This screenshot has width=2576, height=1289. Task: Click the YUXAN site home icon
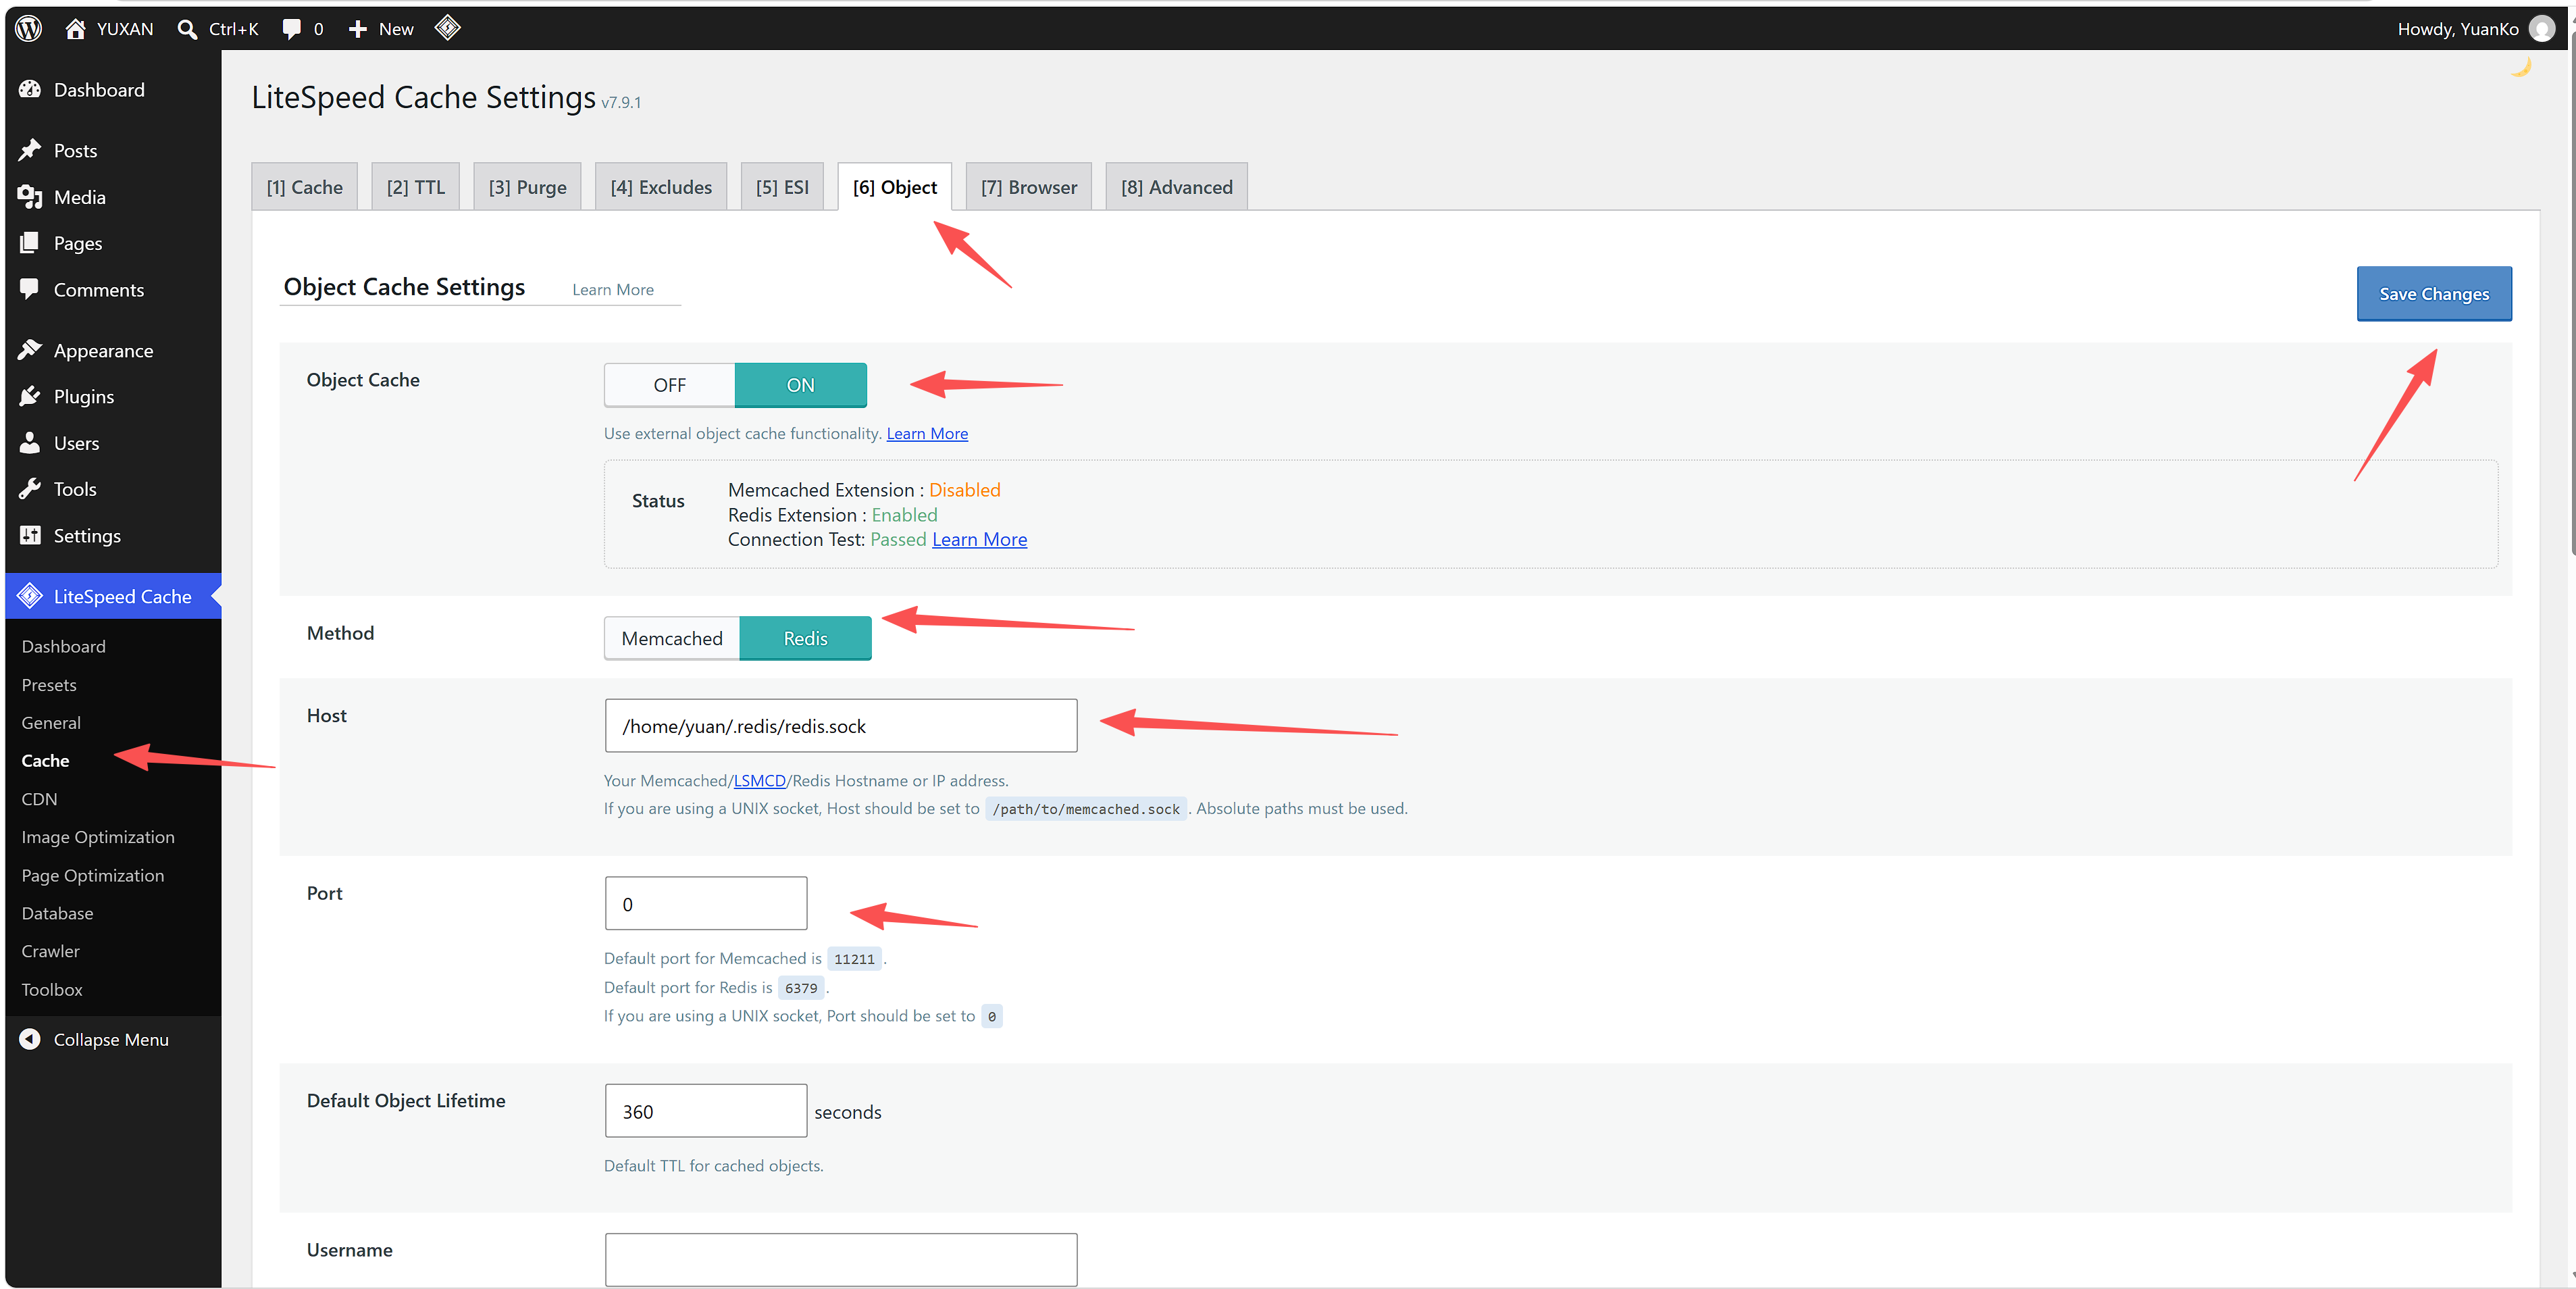[x=75, y=28]
